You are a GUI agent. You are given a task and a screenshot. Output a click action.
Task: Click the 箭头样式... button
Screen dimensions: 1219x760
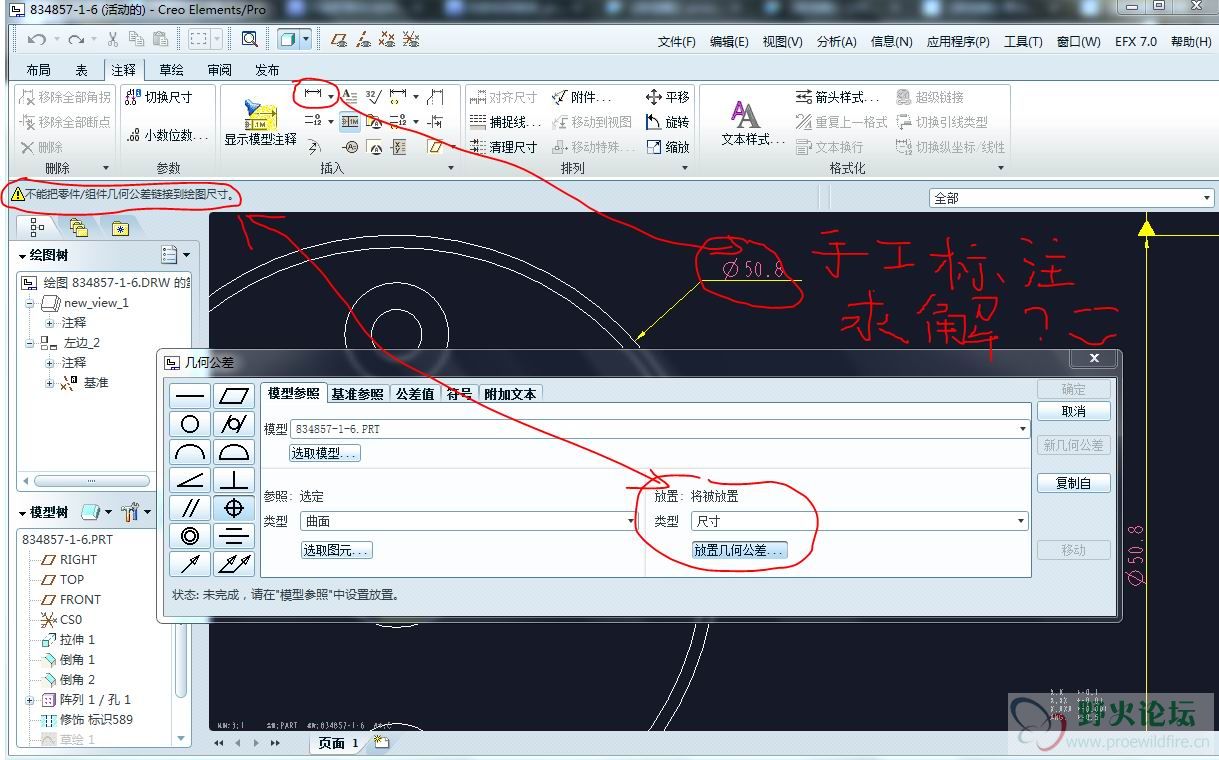(x=837, y=97)
